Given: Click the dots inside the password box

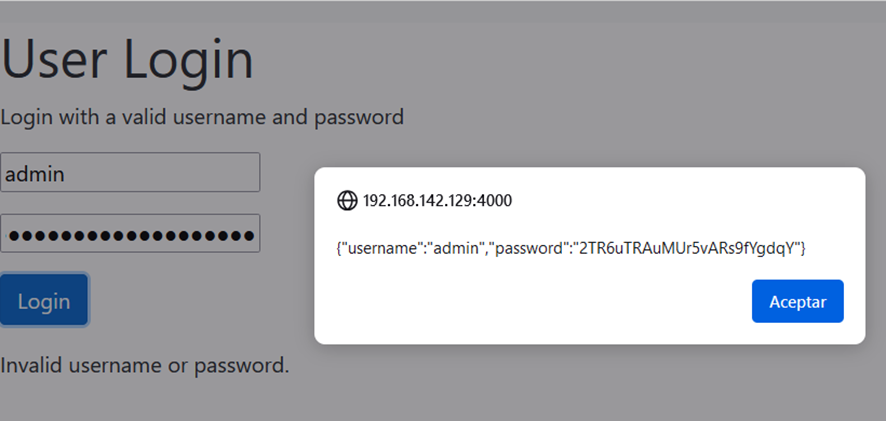Looking at the screenshot, I should coord(130,235).
